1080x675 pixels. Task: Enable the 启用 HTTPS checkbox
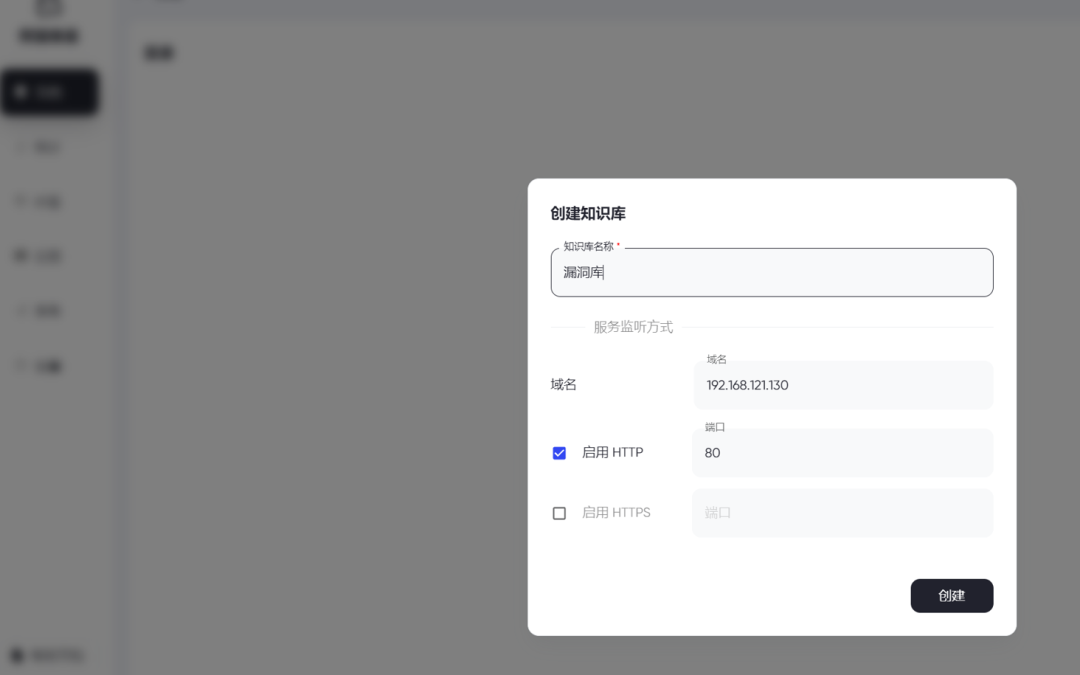pos(559,512)
